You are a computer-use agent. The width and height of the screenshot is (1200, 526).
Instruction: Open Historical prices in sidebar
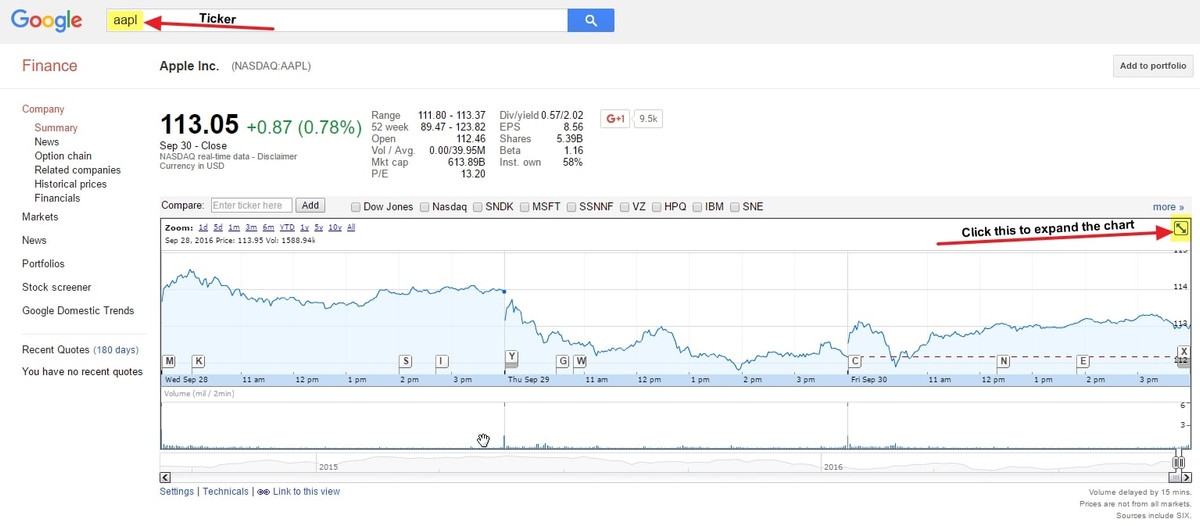click(71, 184)
